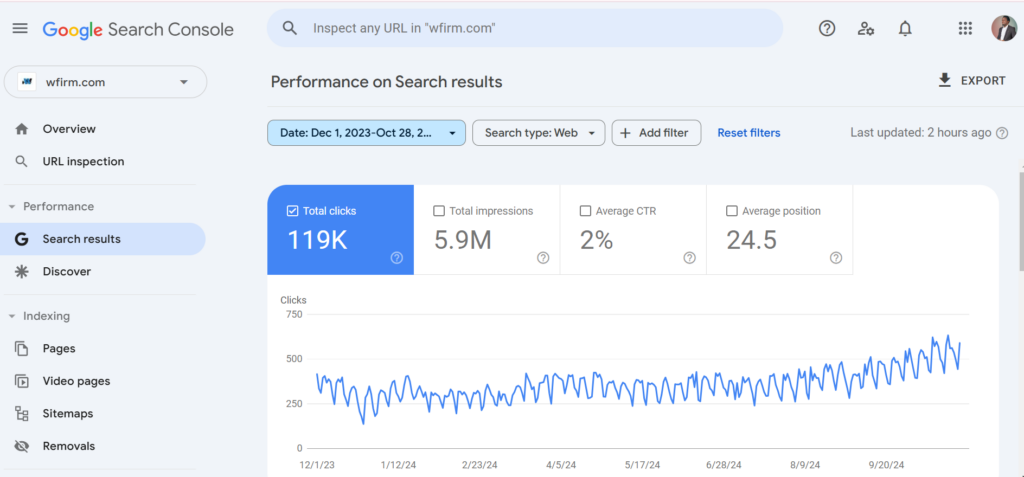Click info icon beside Last updated
The image size is (1024, 477).
click(1002, 133)
